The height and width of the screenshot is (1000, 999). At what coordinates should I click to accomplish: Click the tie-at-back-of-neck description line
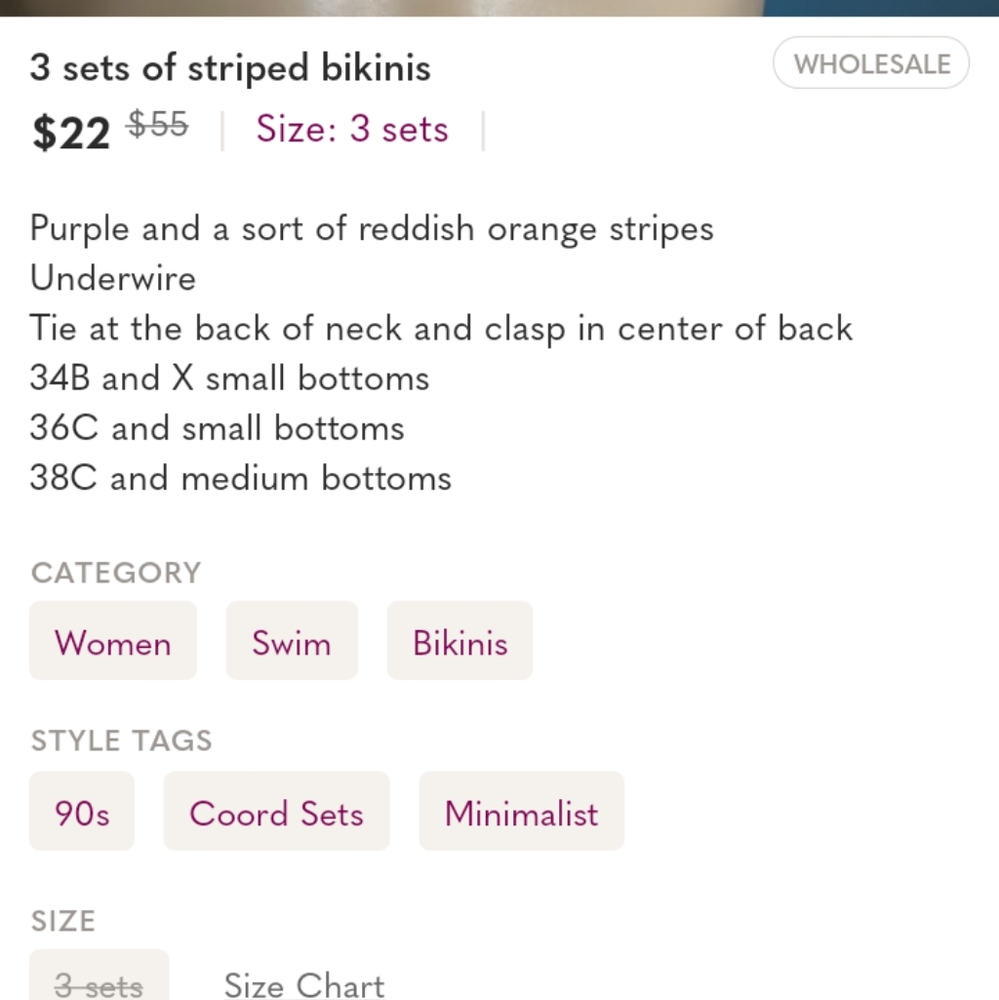pos(441,329)
